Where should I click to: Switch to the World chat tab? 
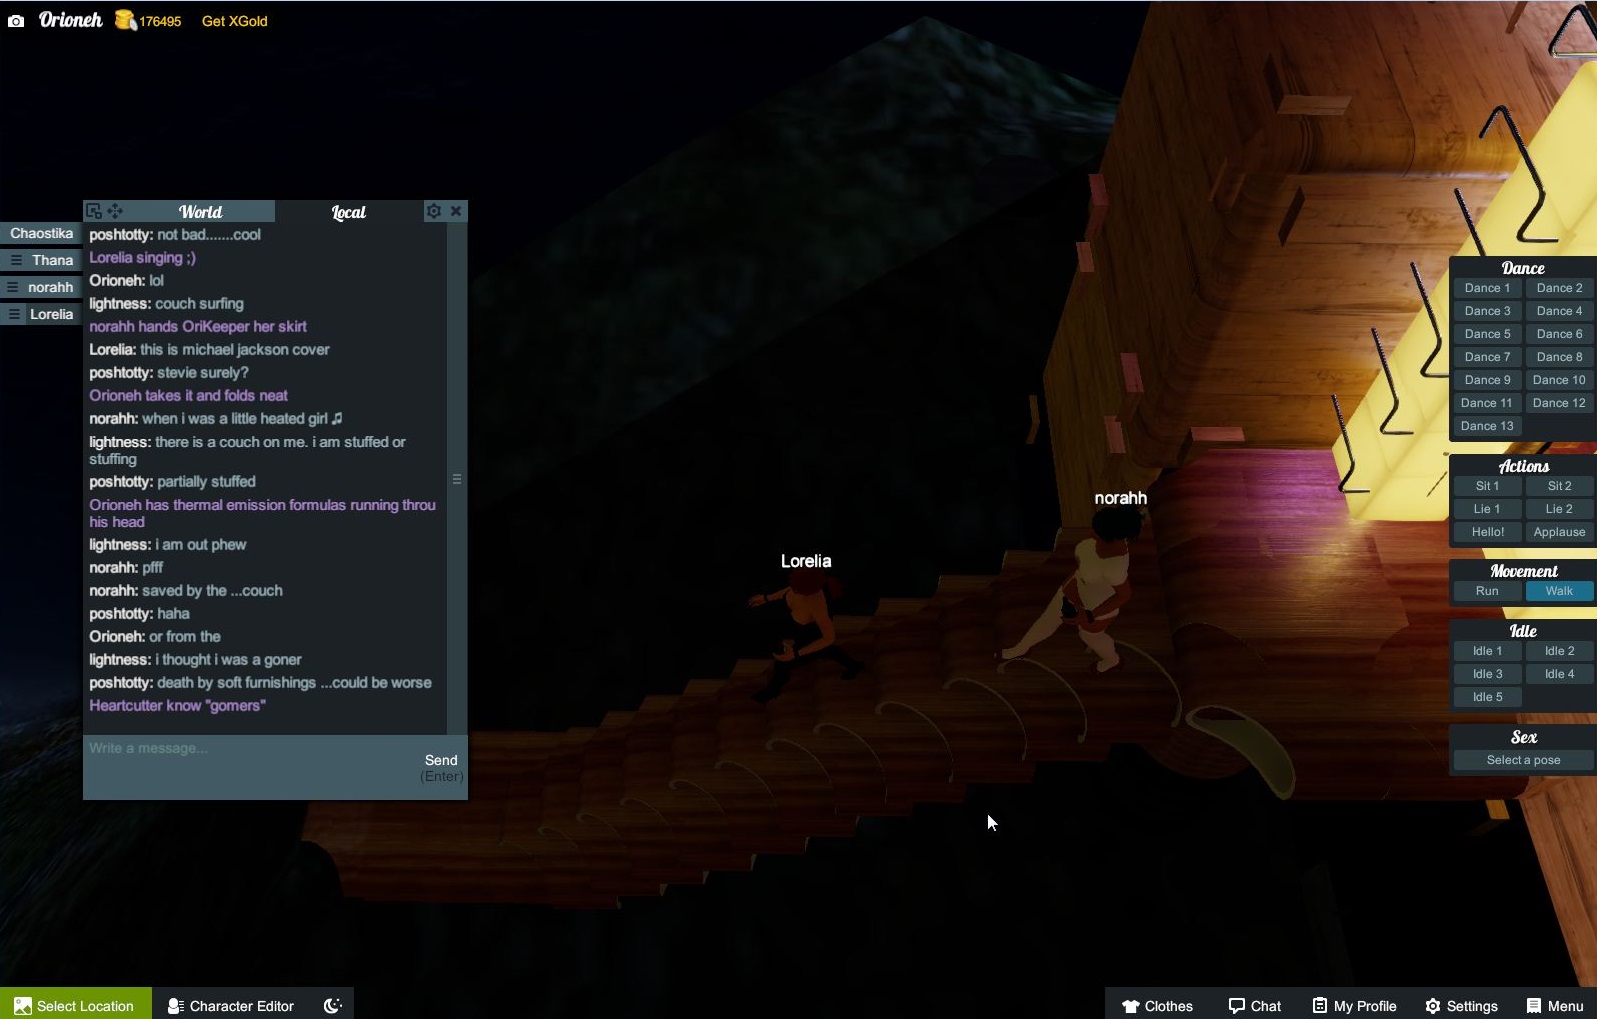point(200,211)
